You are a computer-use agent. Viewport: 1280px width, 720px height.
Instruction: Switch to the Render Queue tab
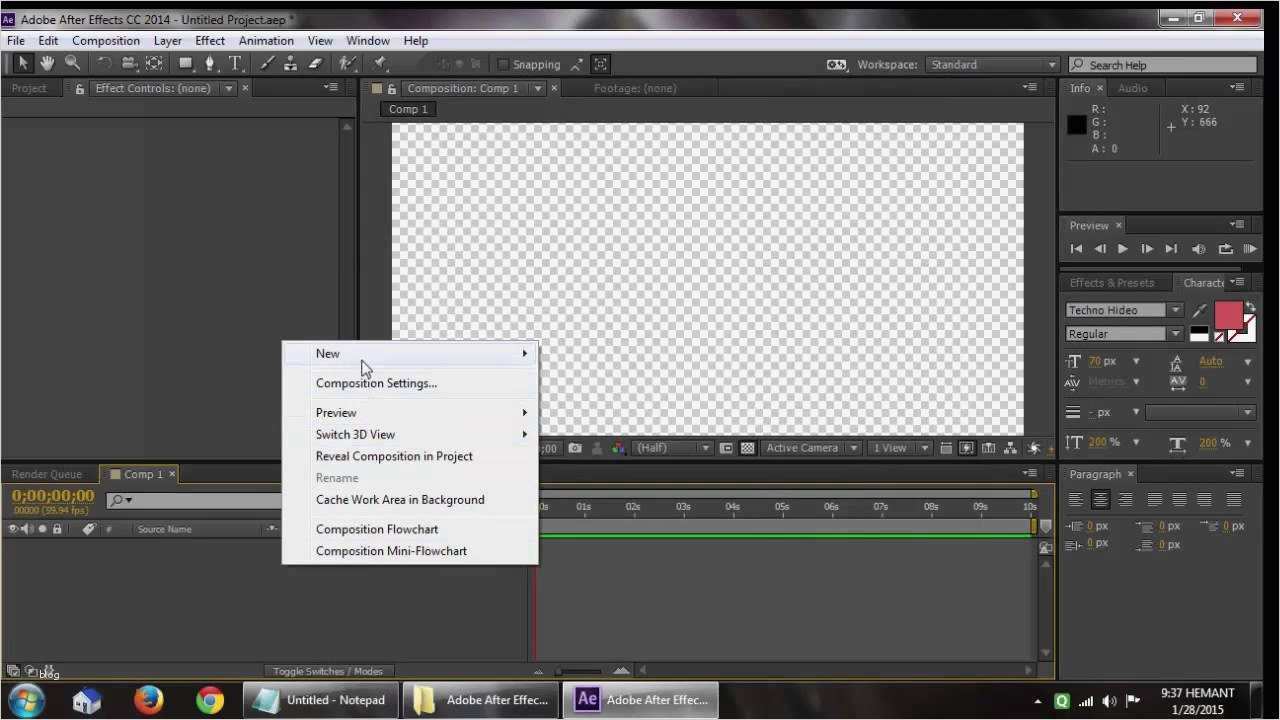[47, 474]
